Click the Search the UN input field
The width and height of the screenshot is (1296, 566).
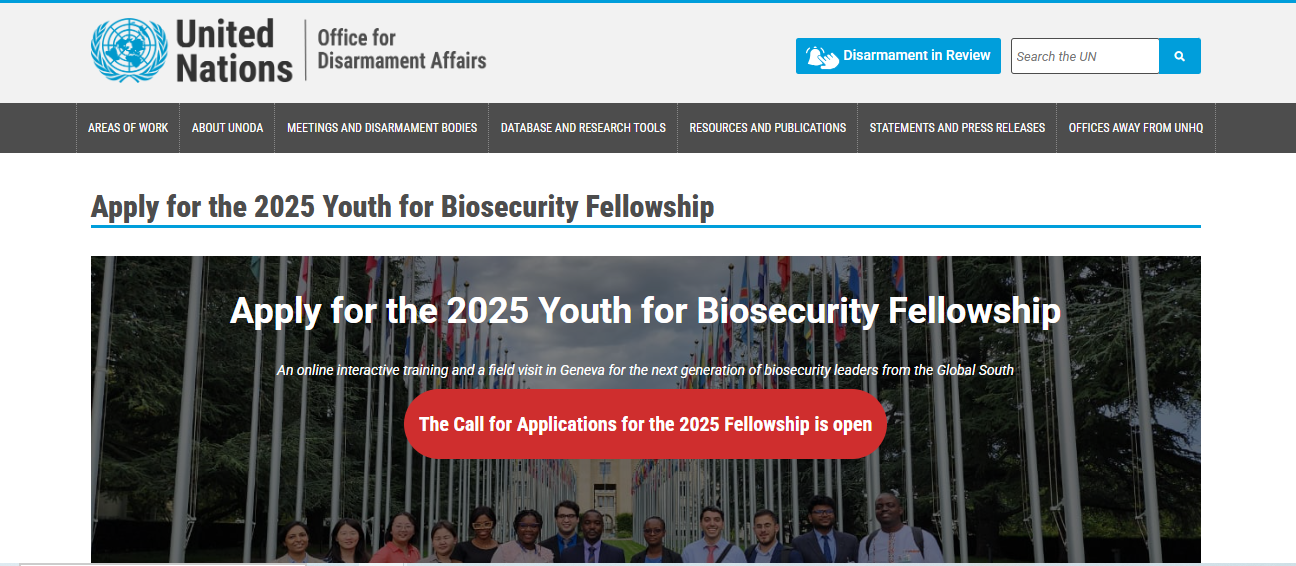tap(1085, 56)
